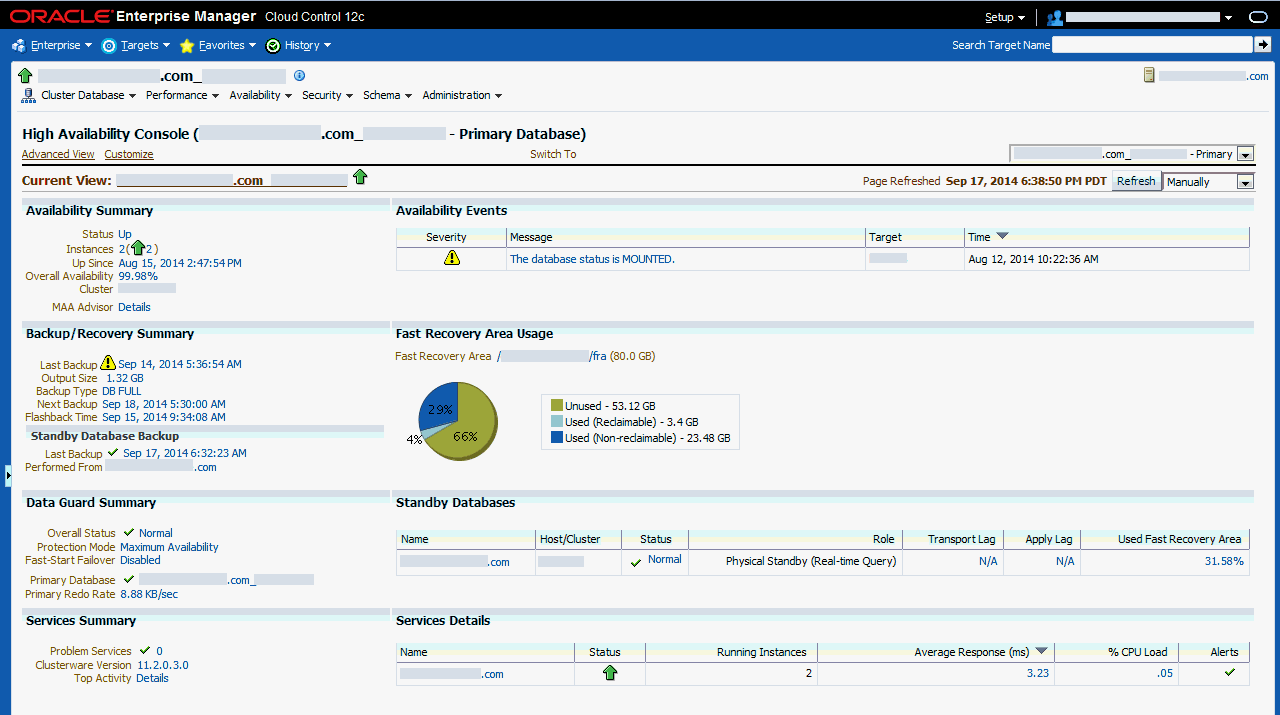Click the Severity column header

click(446, 237)
